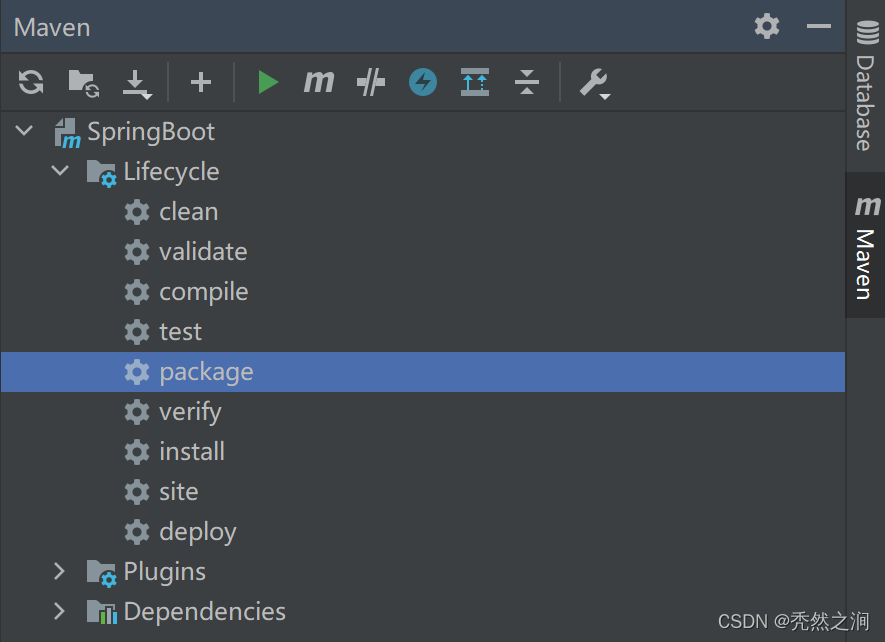
Task: Toggle Skip Tests mode
Action: pos(371,82)
